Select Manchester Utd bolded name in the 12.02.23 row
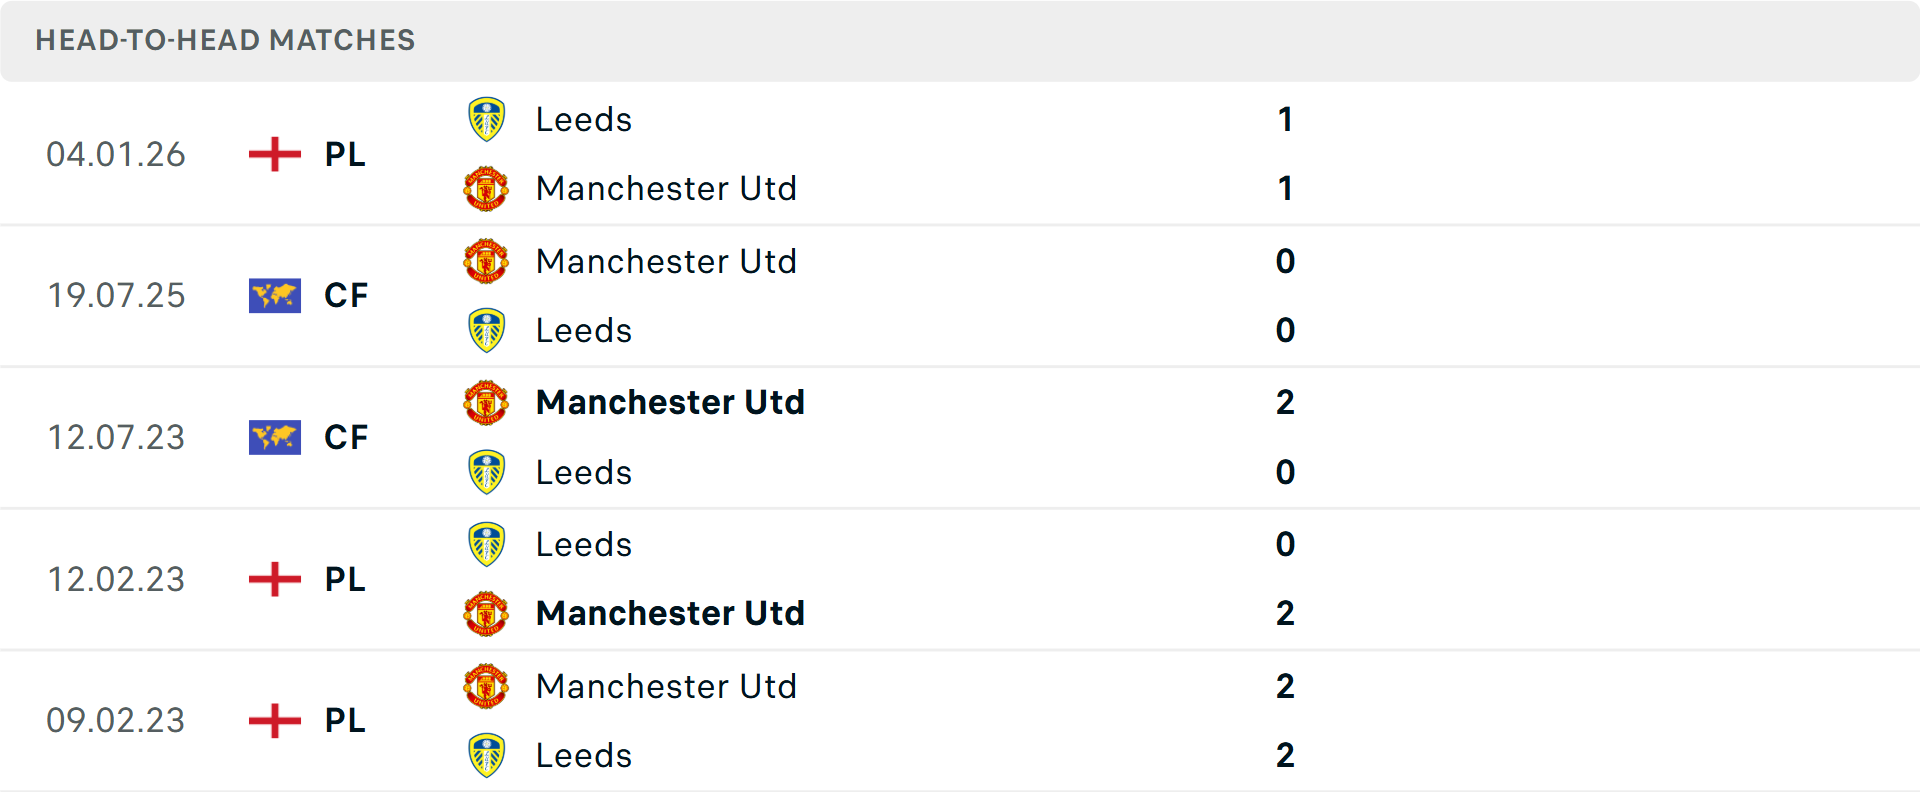Image resolution: width=1920 pixels, height=792 pixels. coord(671,613)
